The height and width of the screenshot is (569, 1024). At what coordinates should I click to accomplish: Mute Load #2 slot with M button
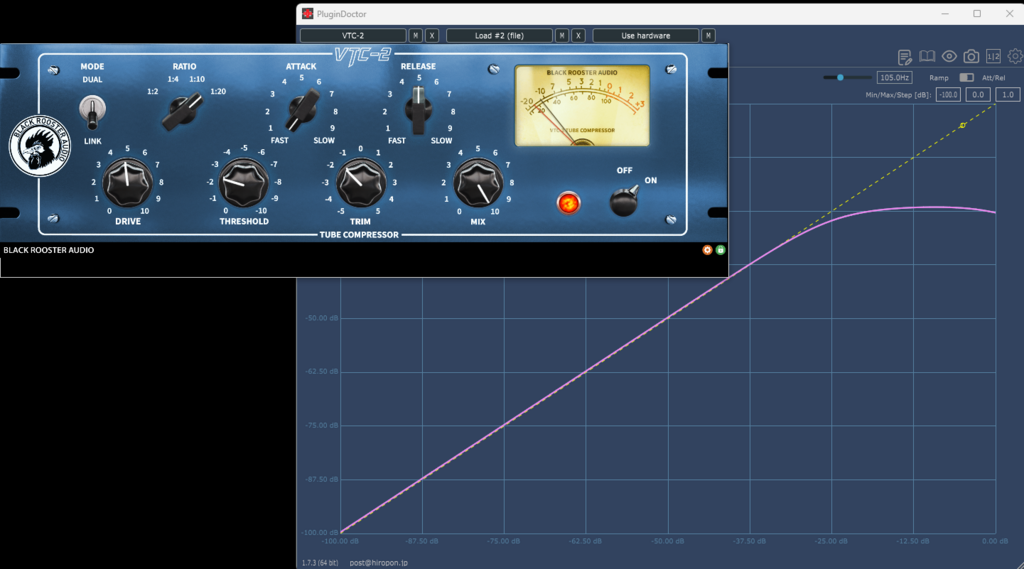point(562,36)
